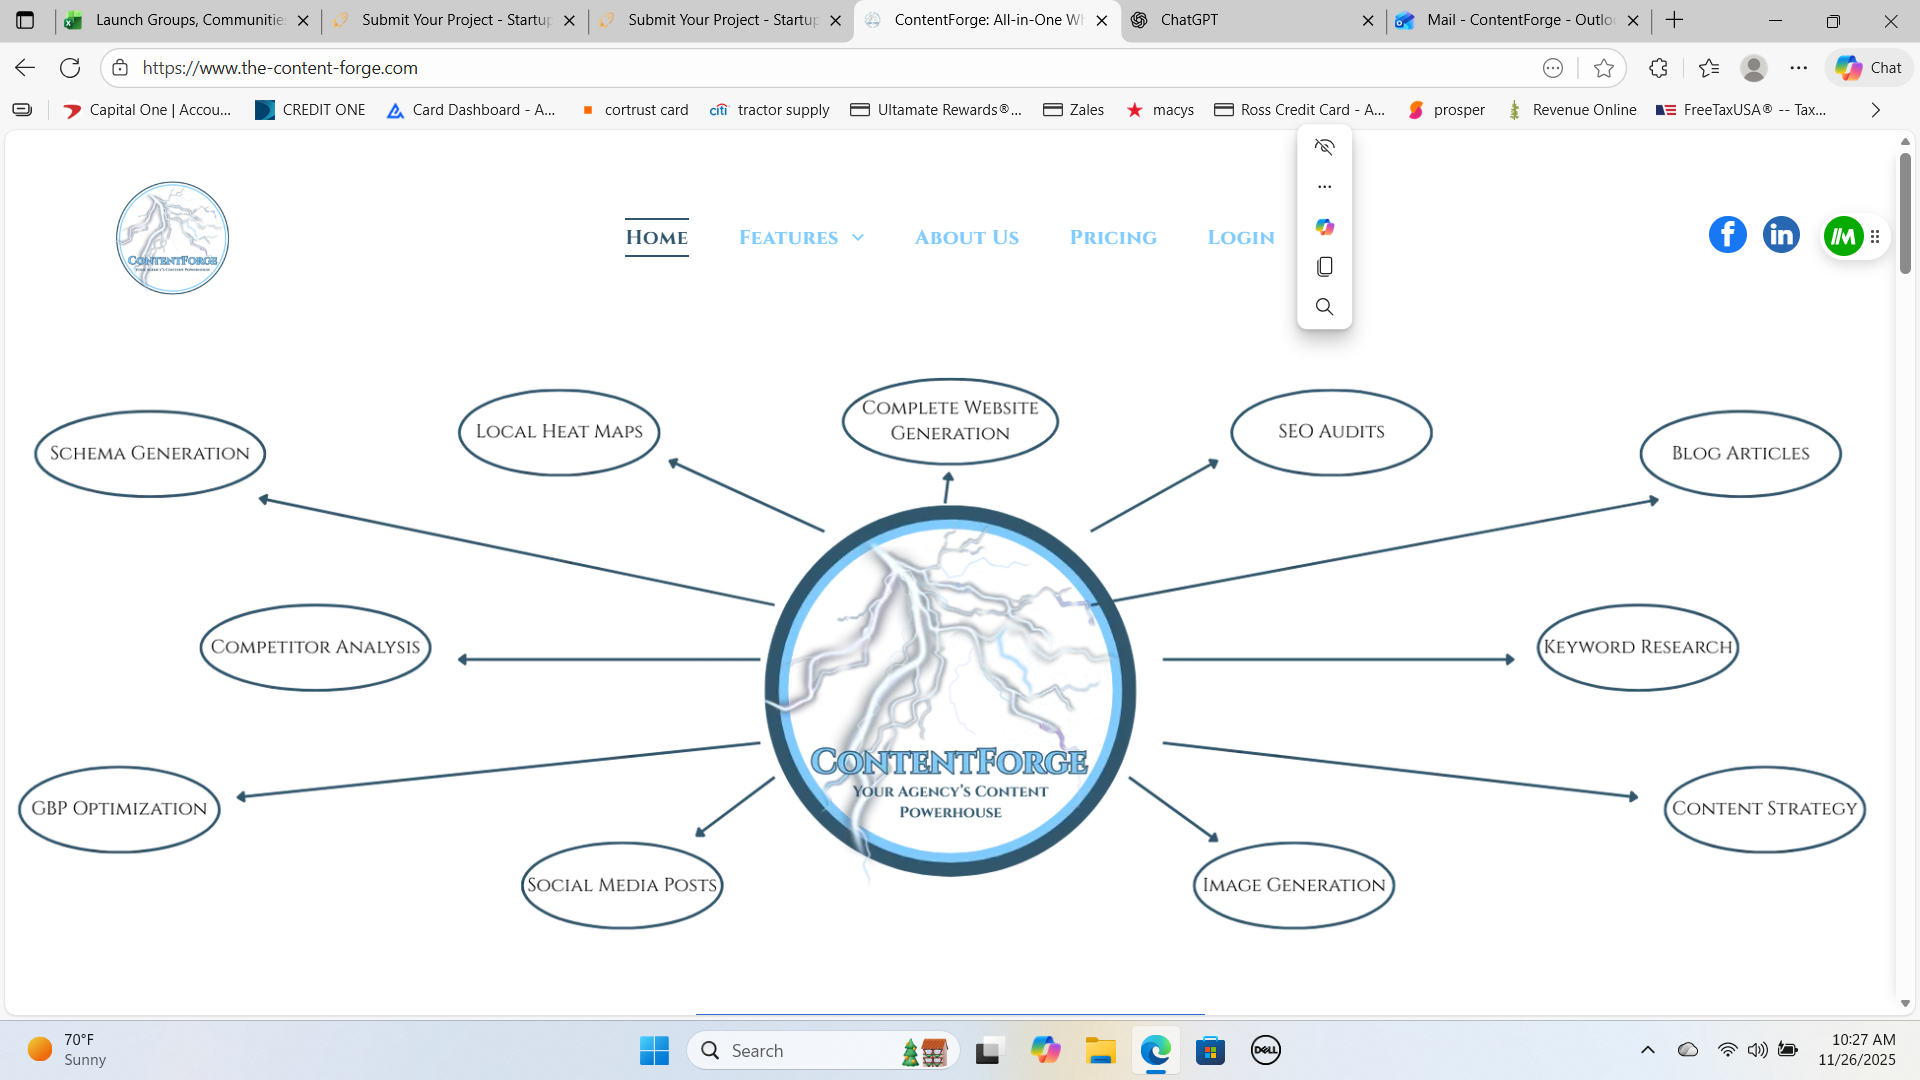
Task: Click the Blog Articles bubble
Action: tap(1740, 454)
